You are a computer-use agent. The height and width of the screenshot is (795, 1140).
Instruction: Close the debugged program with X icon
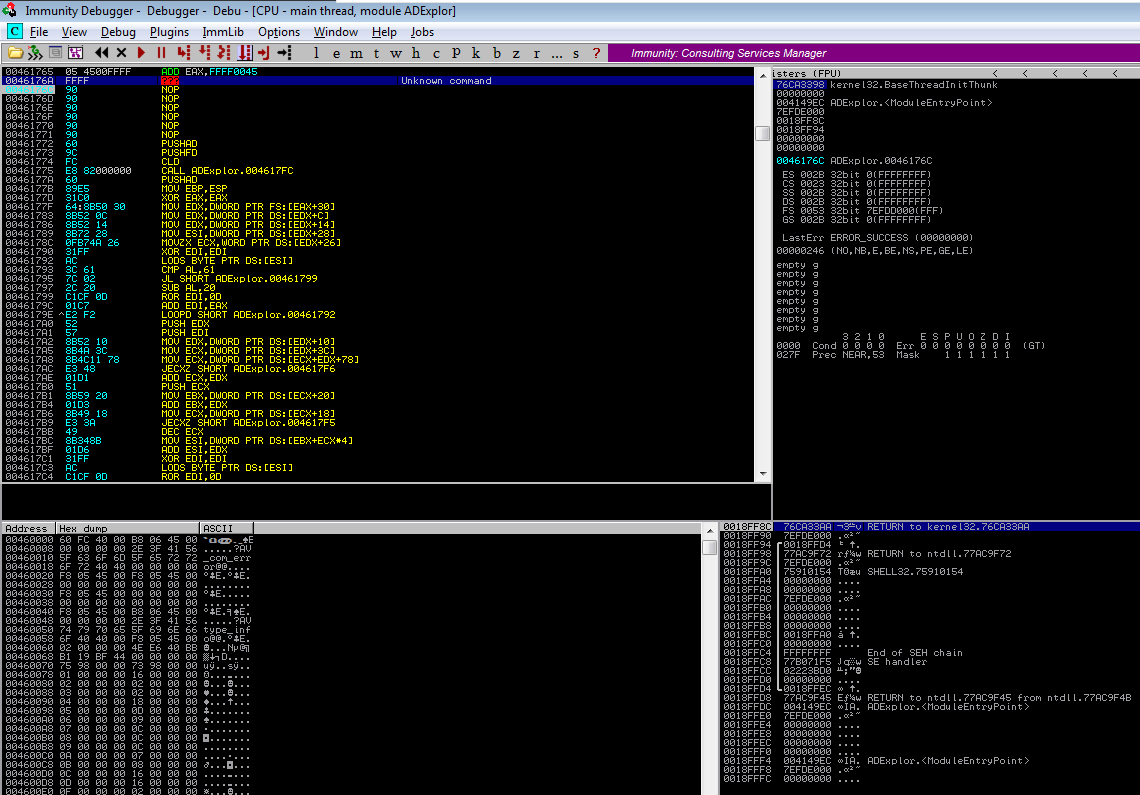tap(122, 53)
